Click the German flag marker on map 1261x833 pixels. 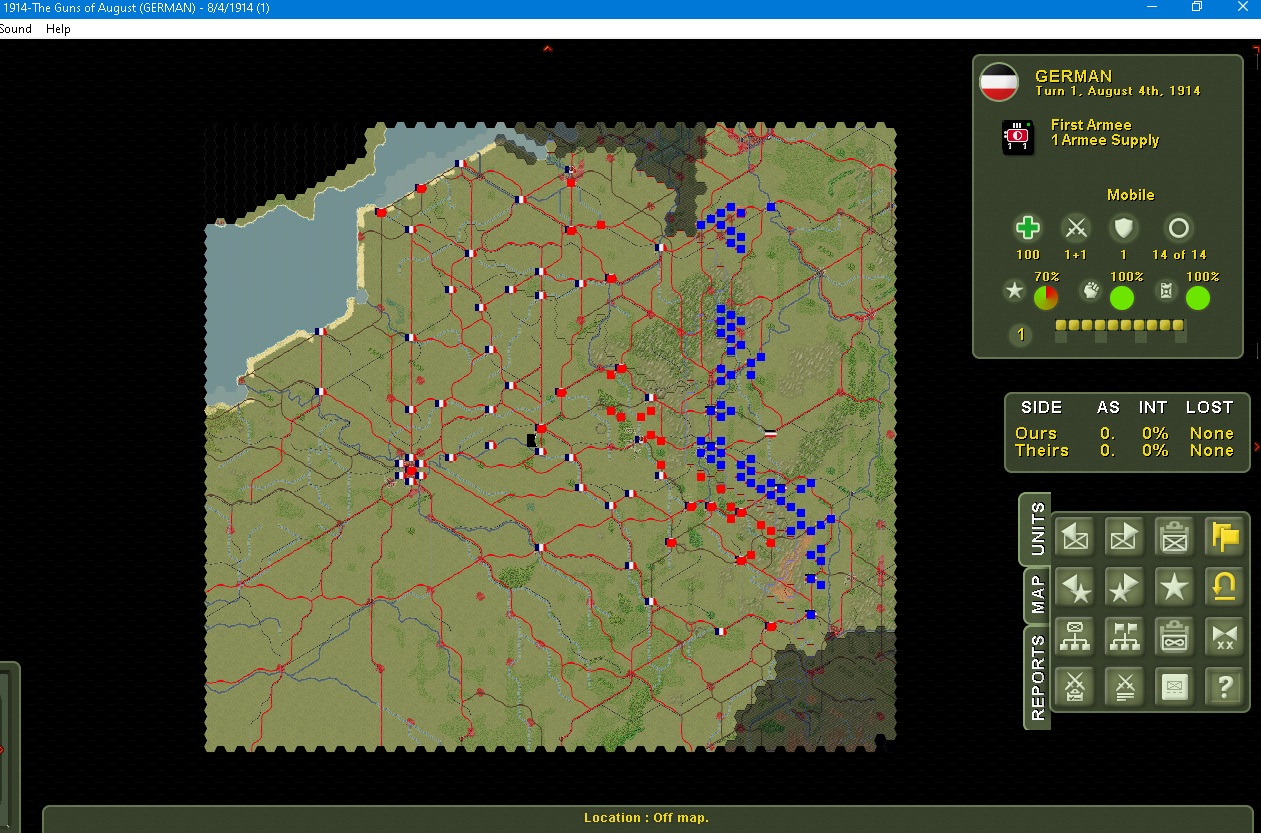click(770, 434)
